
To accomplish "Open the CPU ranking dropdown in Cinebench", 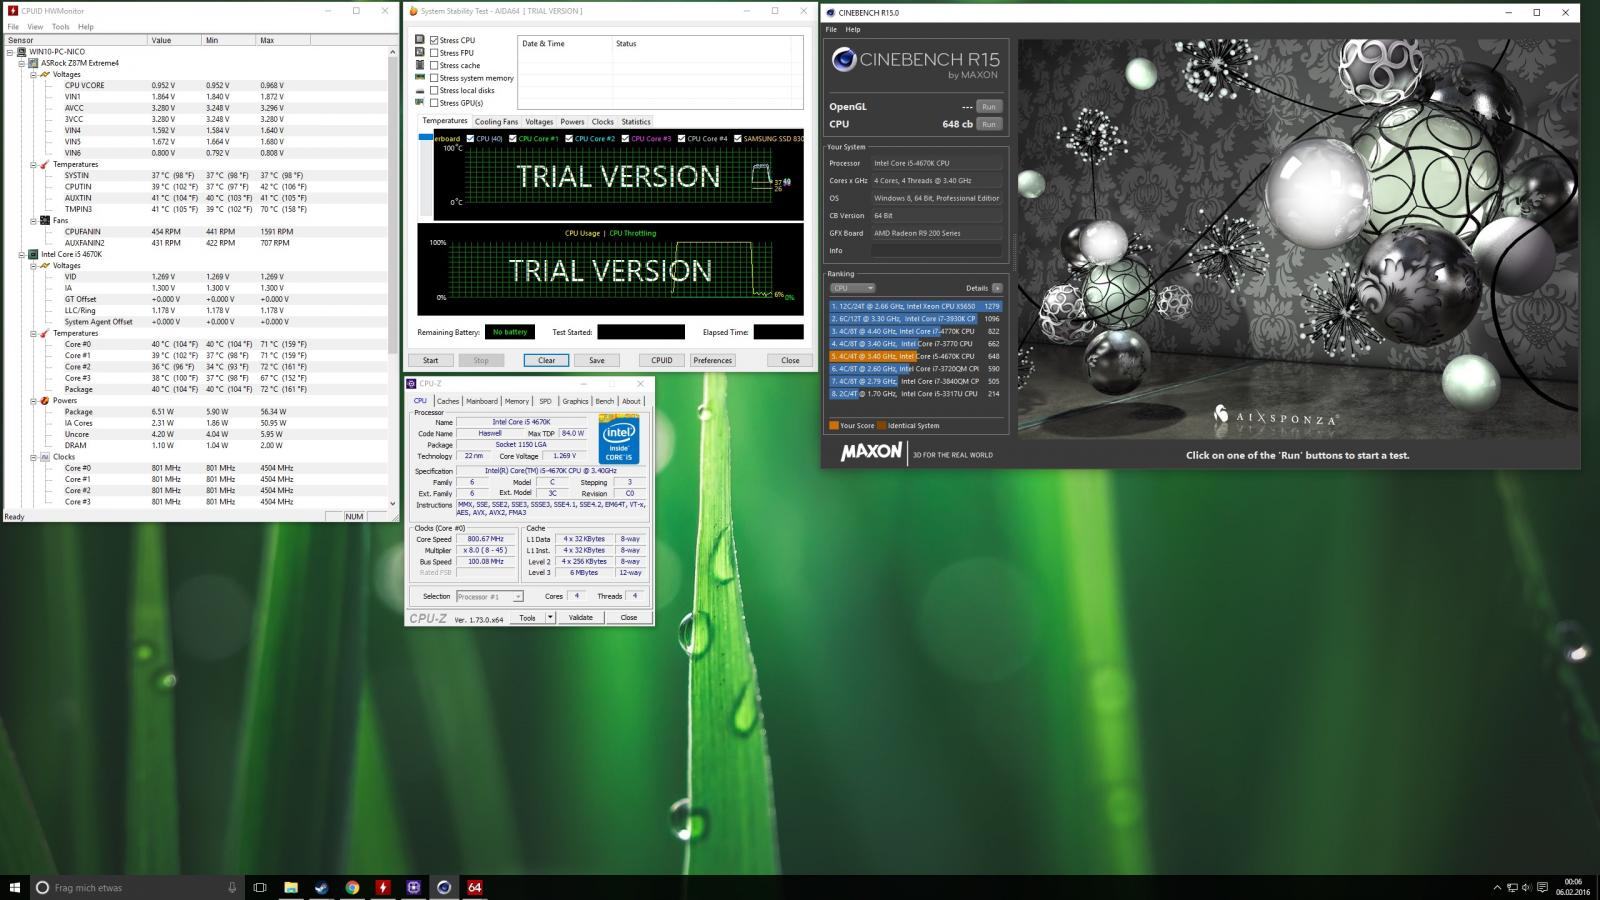I will tap(852, 288).
